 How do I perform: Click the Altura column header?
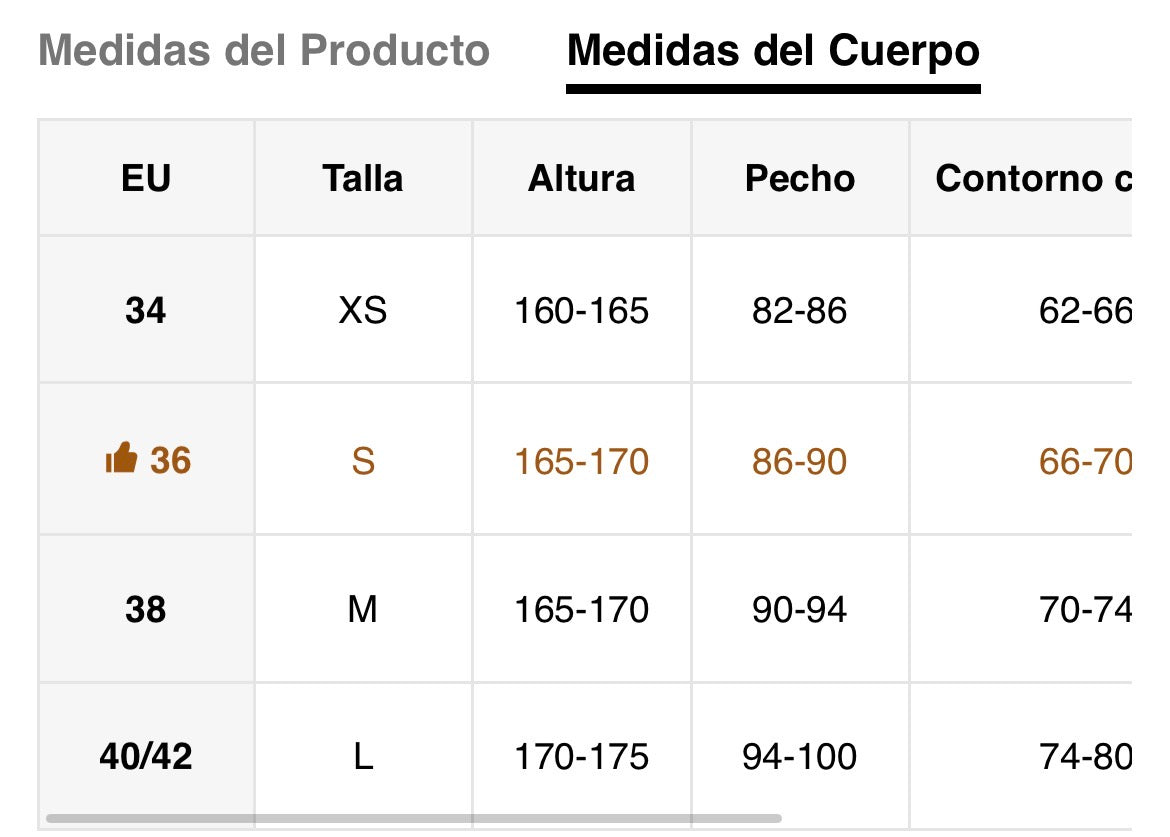tap(581, 178)
